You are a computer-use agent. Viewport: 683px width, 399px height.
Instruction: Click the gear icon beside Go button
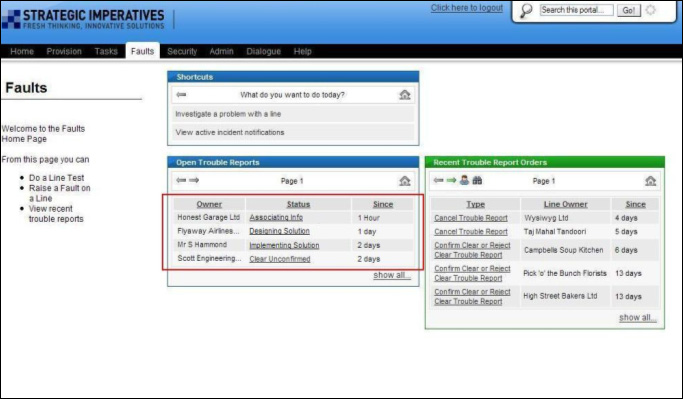pyautogui.click(x=650, y=10)
